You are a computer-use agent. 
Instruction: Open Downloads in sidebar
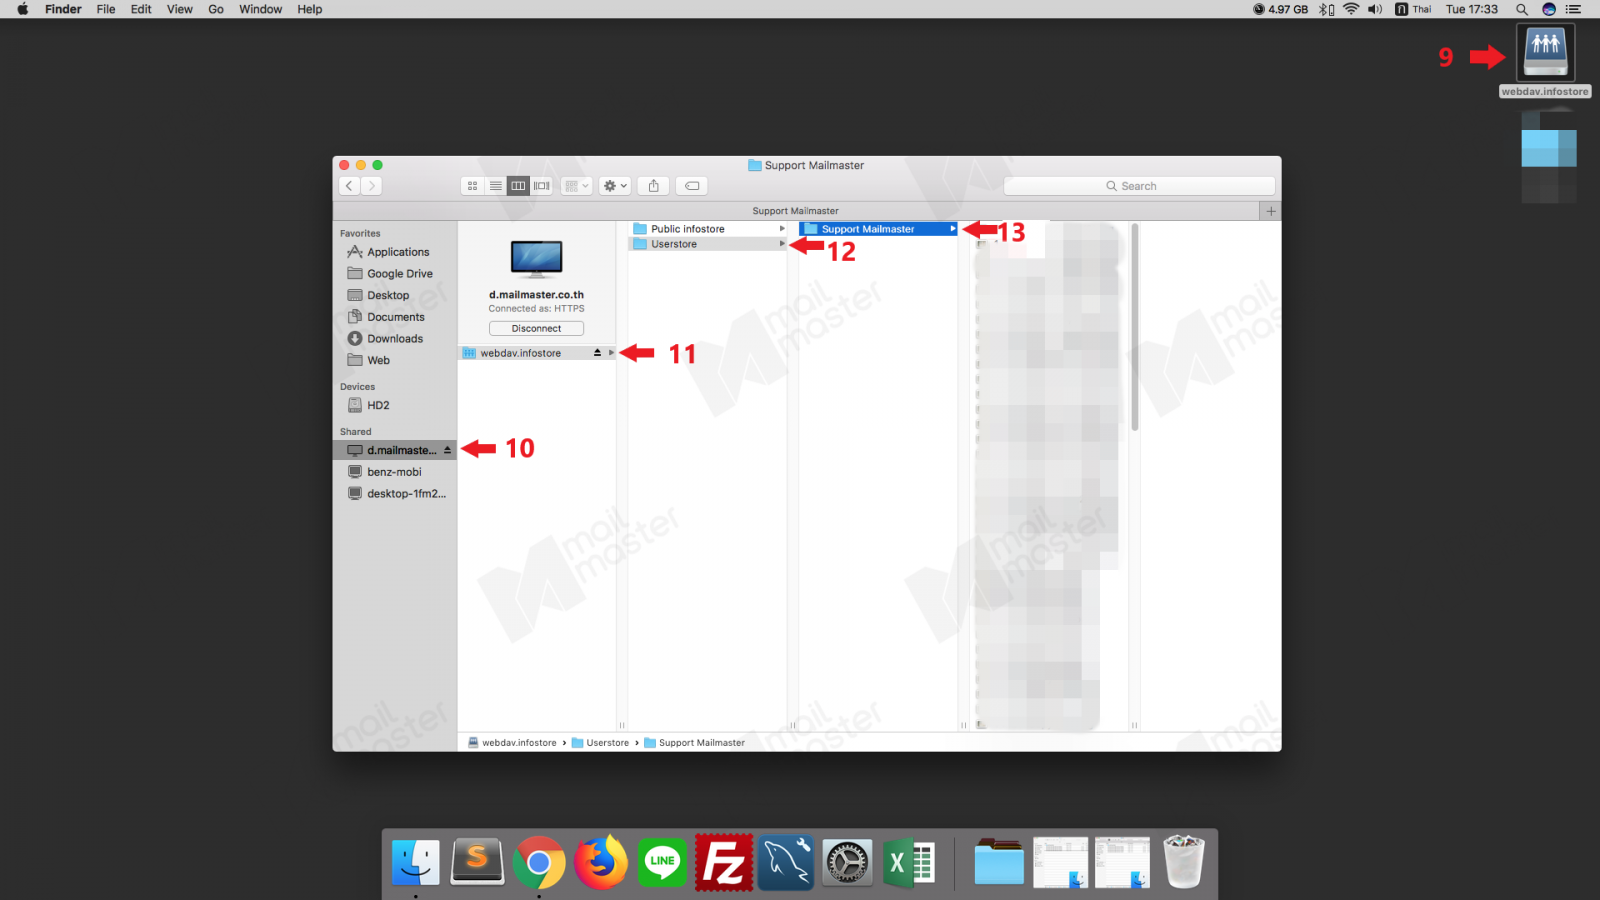395,339
